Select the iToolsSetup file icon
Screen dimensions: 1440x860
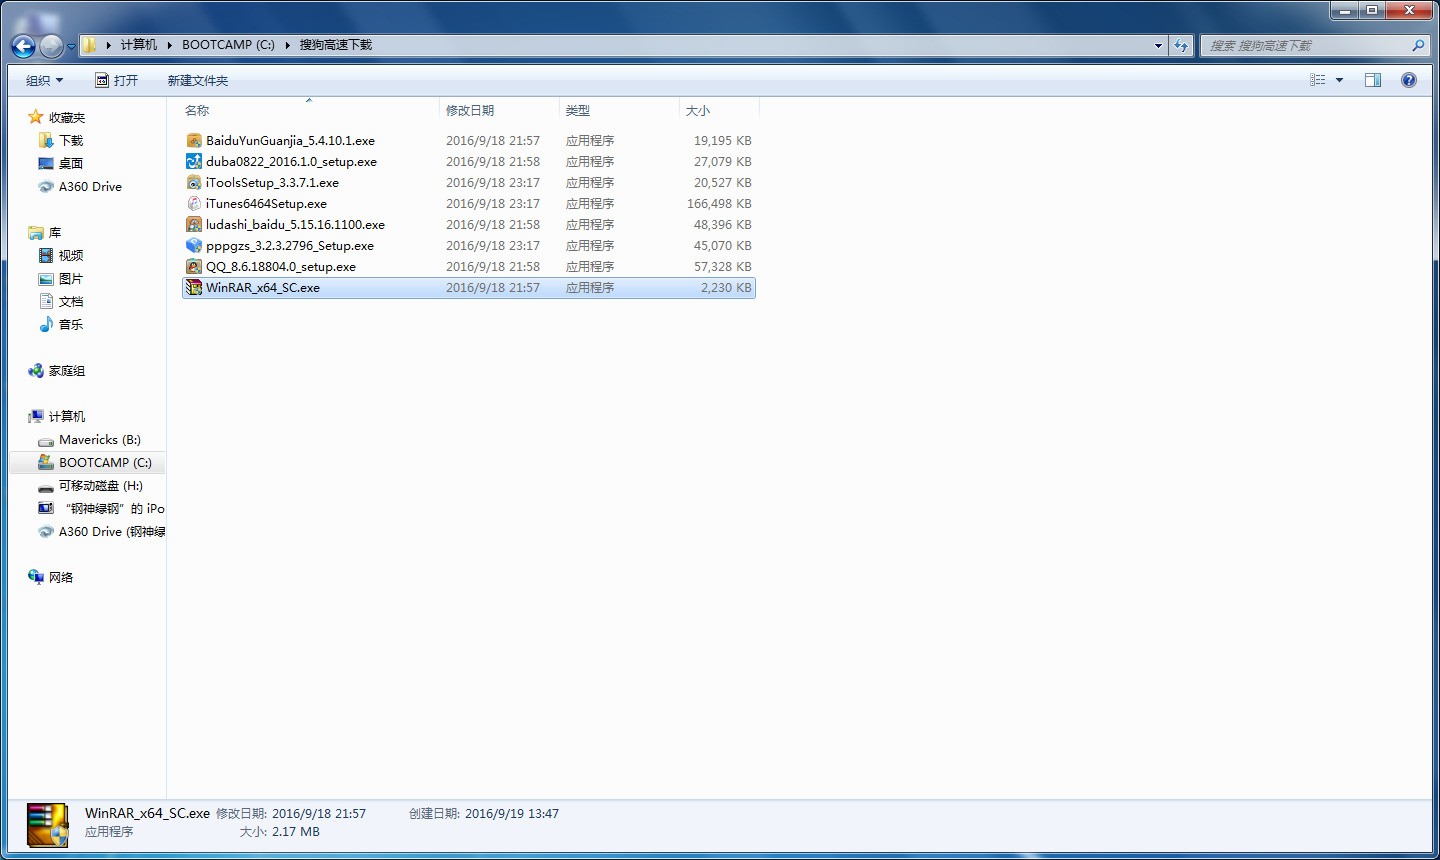pyautogui.click(x=194, y=183)
